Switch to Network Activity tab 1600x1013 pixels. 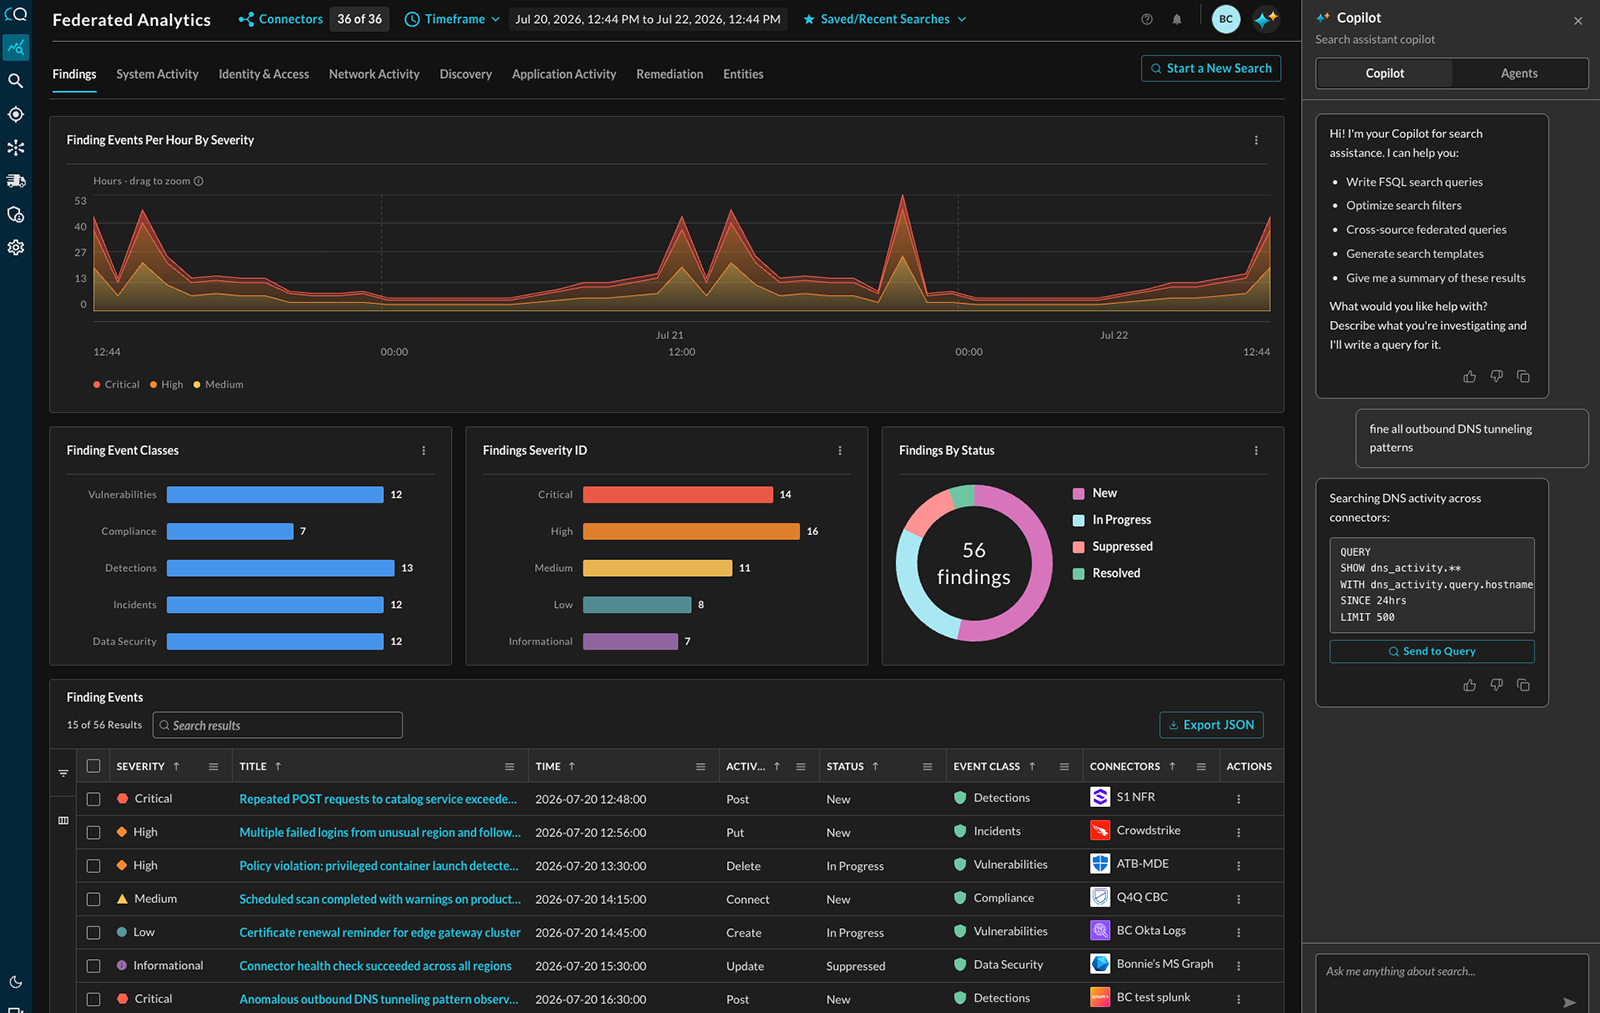374,74
